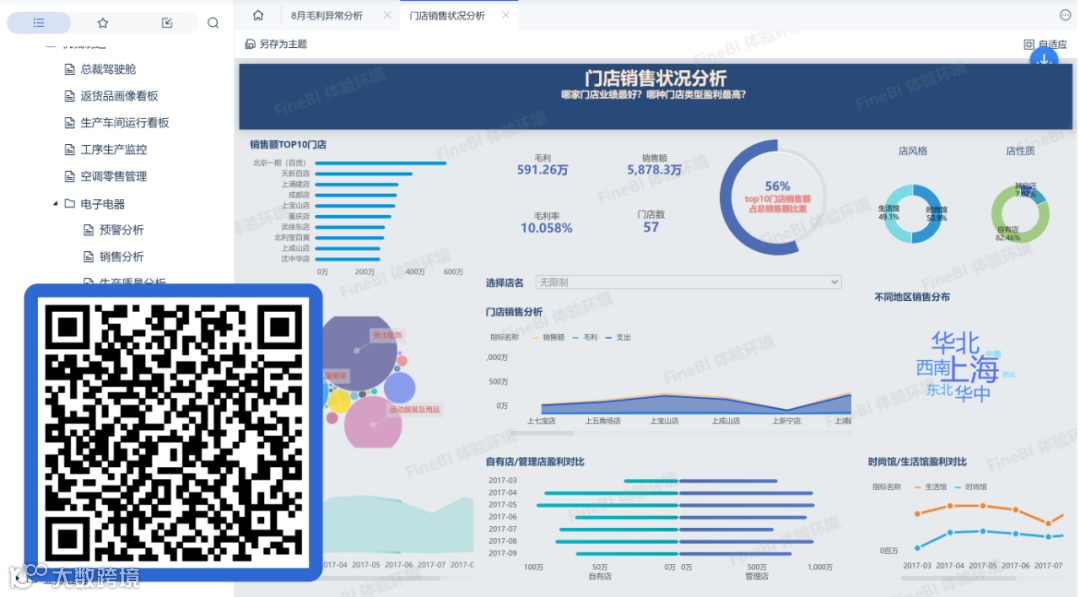This screenshot has width=1080, height=597.
Task: Switch to the 8月毛利异常分析 tab
Action: tap(326, 15)
